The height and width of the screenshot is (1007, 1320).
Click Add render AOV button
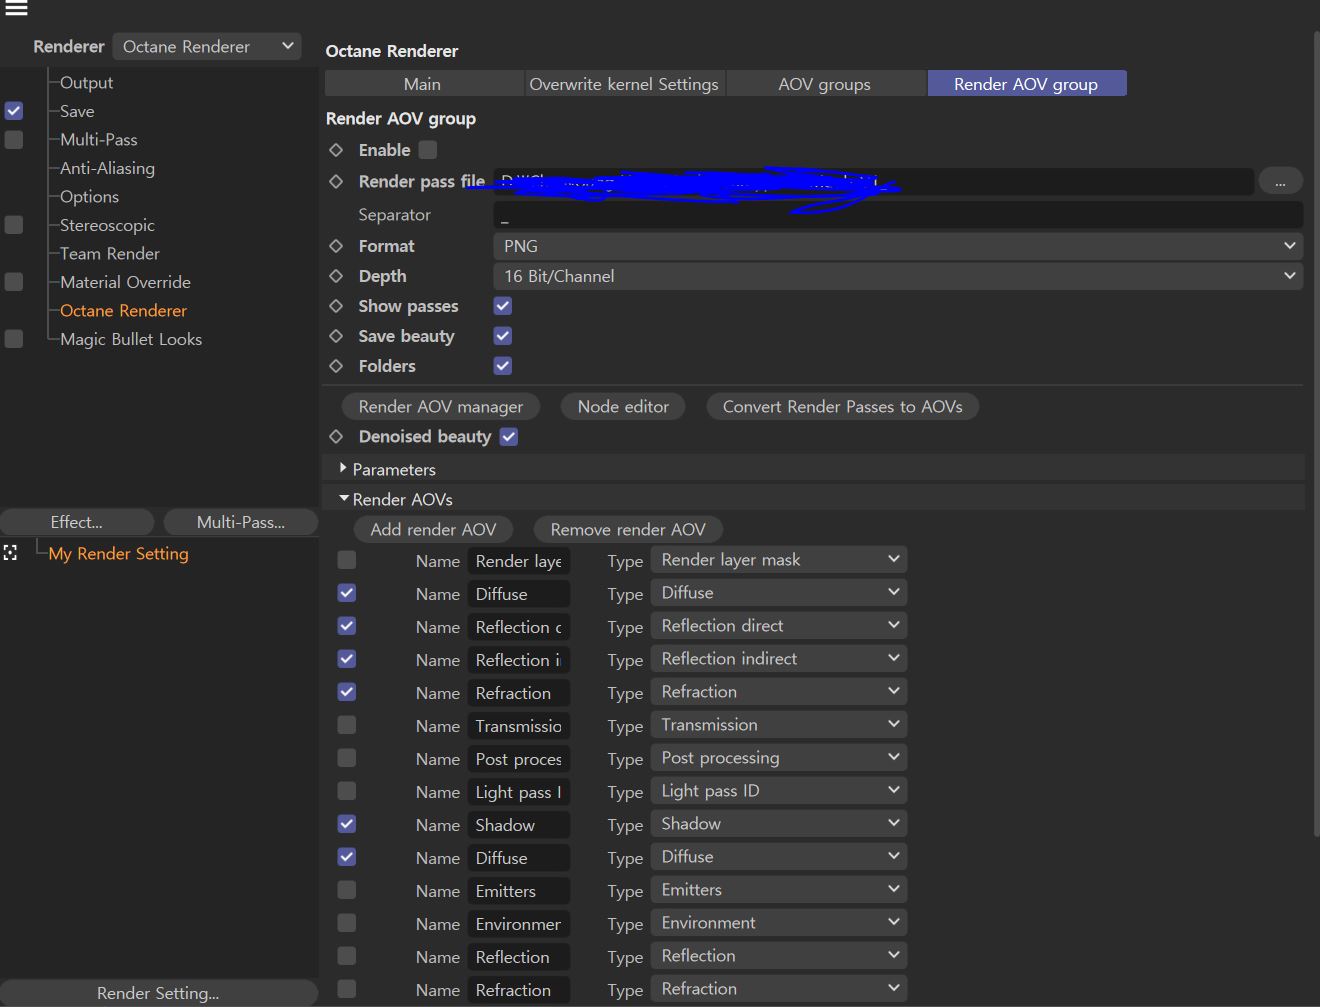pyautogui.click(x=433, y=530)
